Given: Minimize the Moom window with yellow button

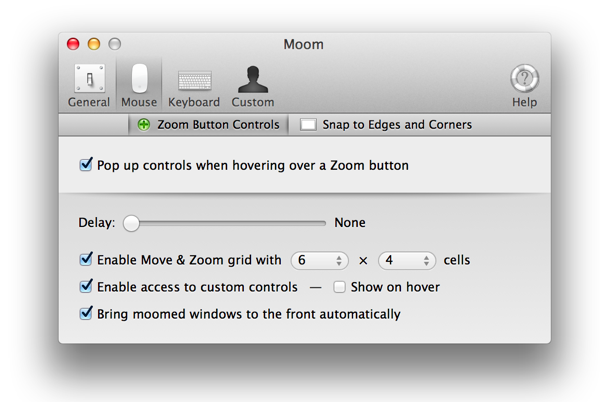Looking at the screenshot, I should pos(94,44).
